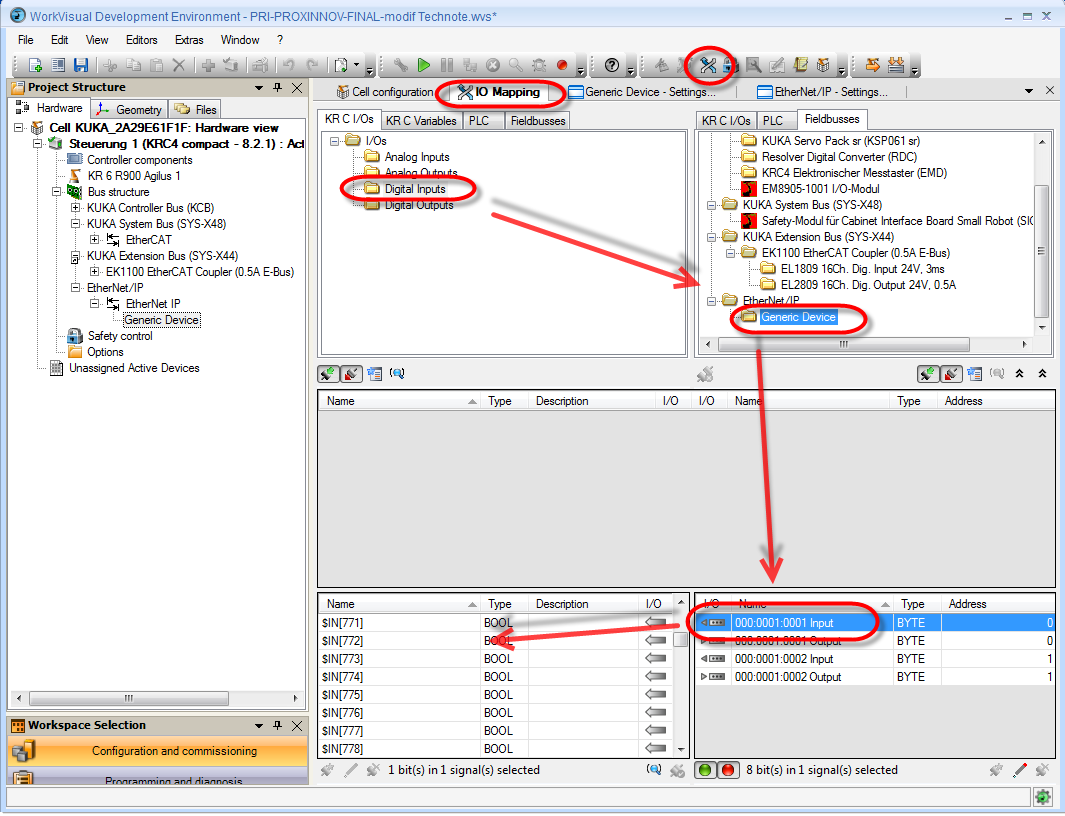Open the editor tabs overflow dropdown arrow
This screenshot has height=816, width=1065.
coord(1029,91)
